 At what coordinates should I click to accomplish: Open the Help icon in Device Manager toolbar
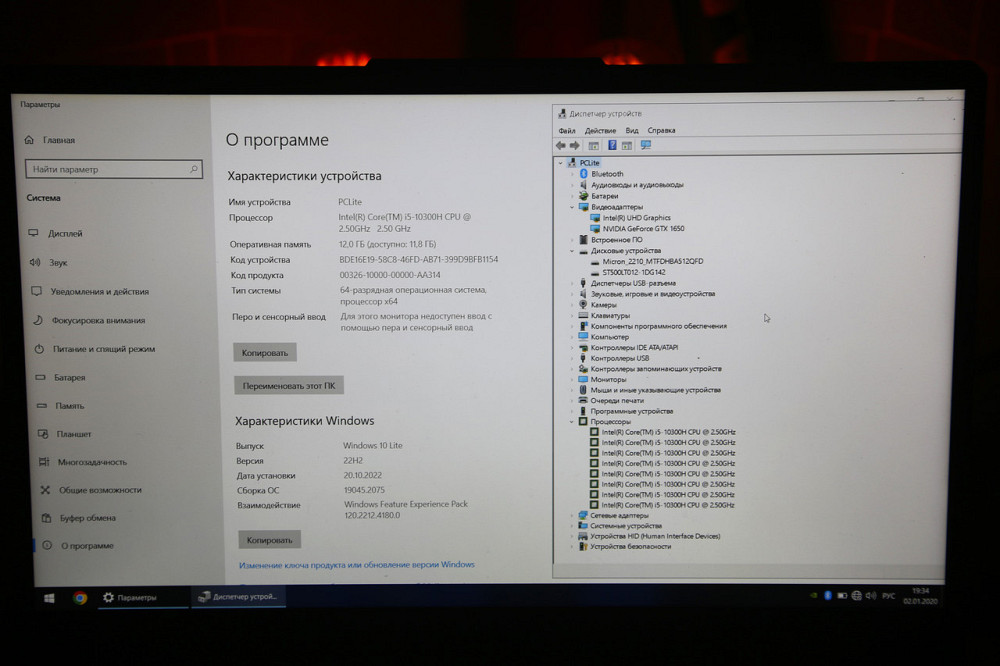click(613, 146)
